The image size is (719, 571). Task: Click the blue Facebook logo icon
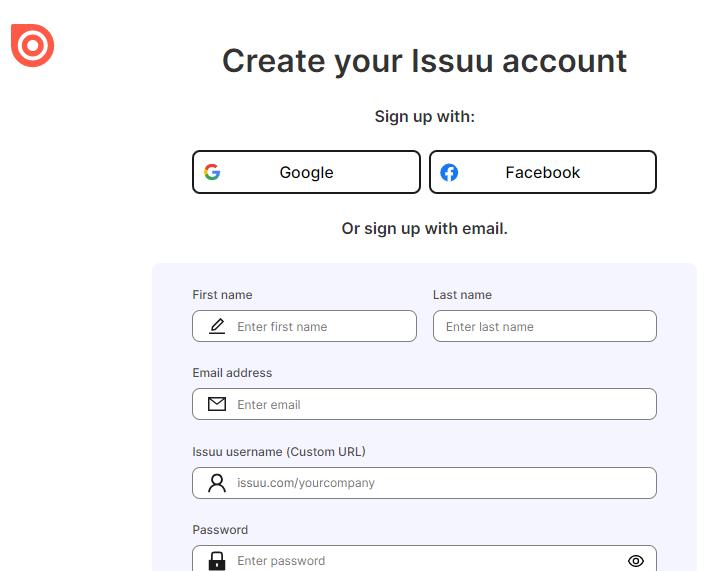[449, 172]
